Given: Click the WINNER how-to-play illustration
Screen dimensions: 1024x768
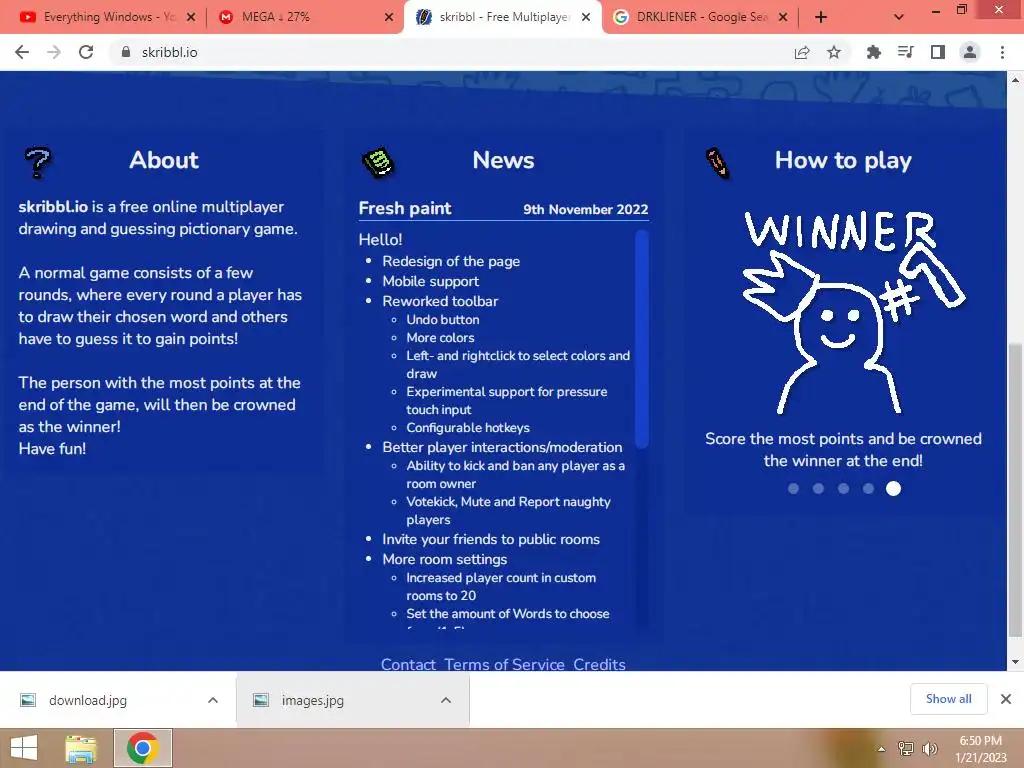Looking at the screenshot, I should (853, 312).
